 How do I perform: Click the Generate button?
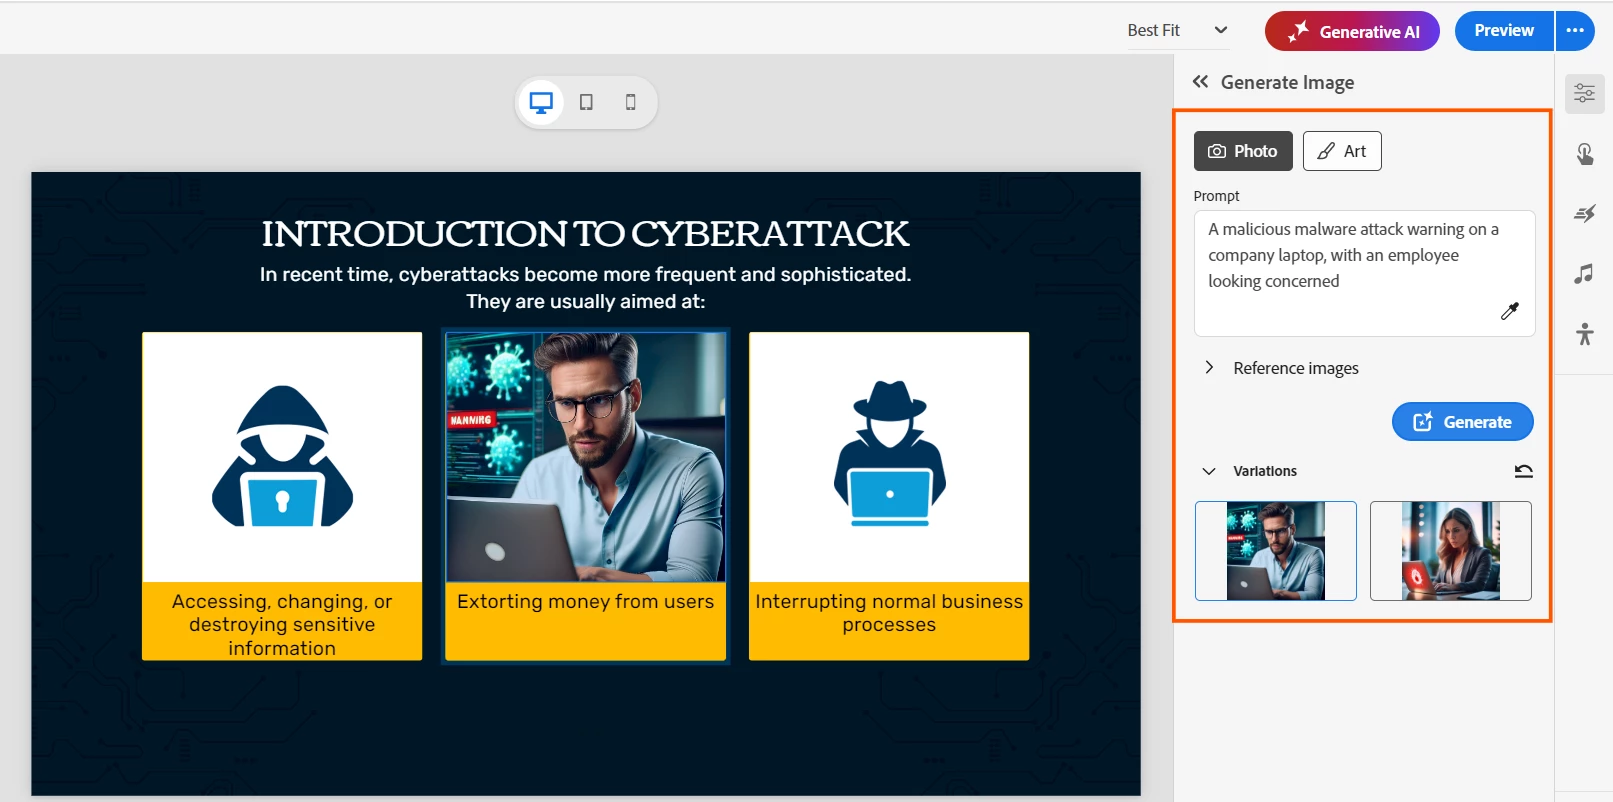[1462, 422]
